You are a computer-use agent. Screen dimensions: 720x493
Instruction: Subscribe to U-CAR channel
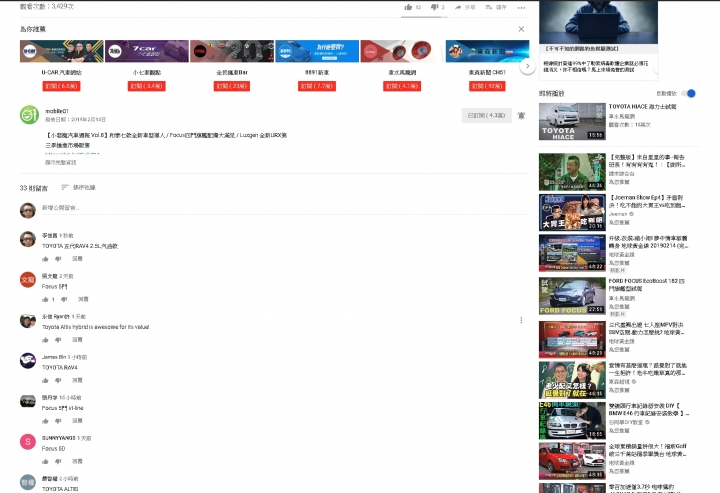tap(62, 86)
